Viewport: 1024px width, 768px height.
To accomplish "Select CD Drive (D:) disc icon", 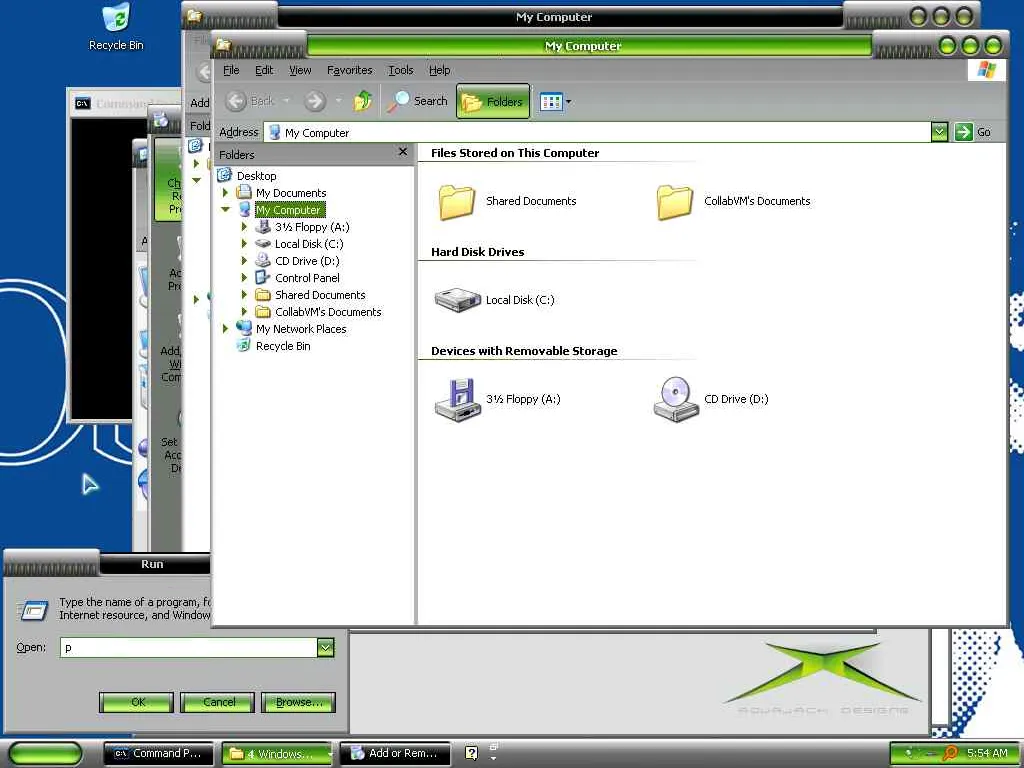I will pyautogui.click(x=676, y=399).
